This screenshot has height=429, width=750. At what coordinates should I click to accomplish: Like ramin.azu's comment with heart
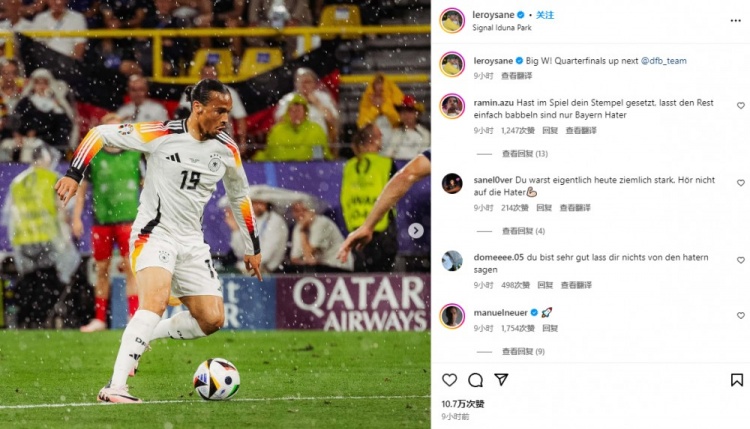click(740, 106)
